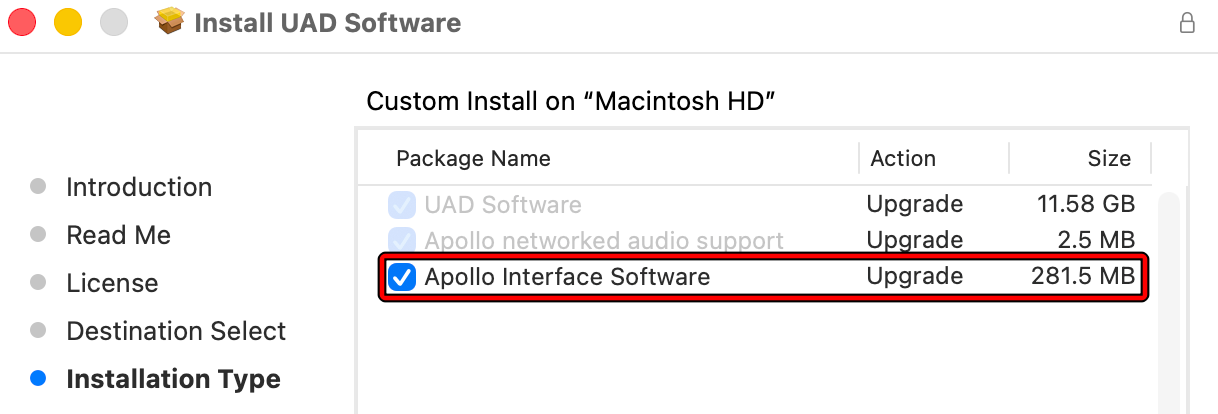Toggle Apollo networked audio support checkbox
The height and width of the screenshot is (414, 1218).
pos(402,240)
